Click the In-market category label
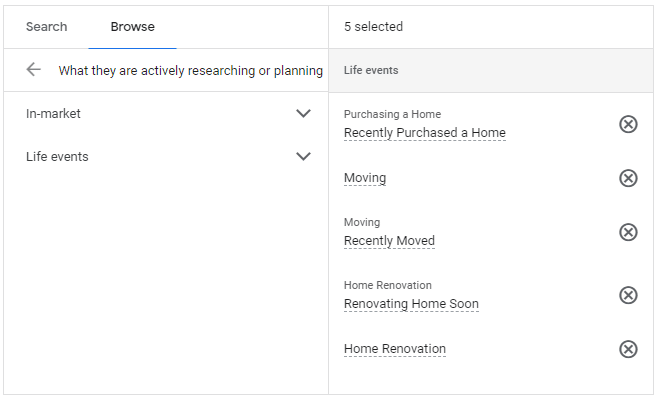Screen dimensions: 657x400 53,114
